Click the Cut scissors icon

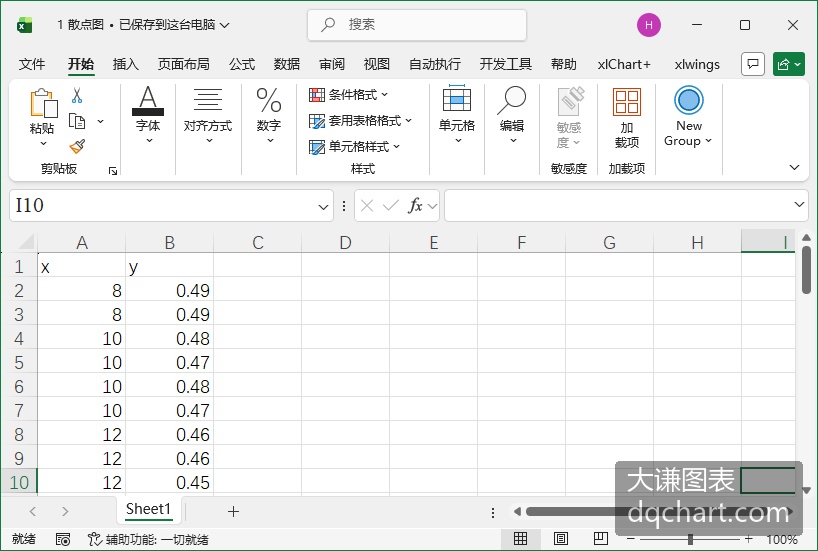(x=77, y=95)
